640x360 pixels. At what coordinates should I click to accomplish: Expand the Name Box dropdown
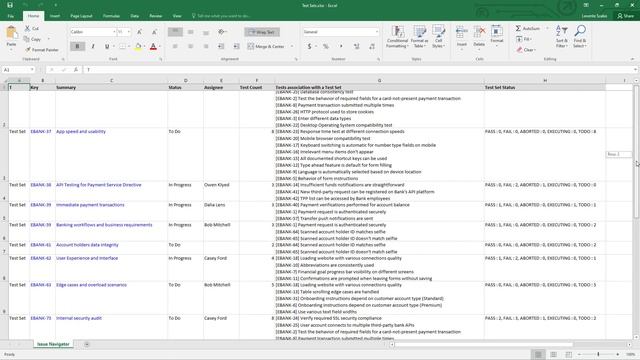pyautogui.click(x=32, y=70)
